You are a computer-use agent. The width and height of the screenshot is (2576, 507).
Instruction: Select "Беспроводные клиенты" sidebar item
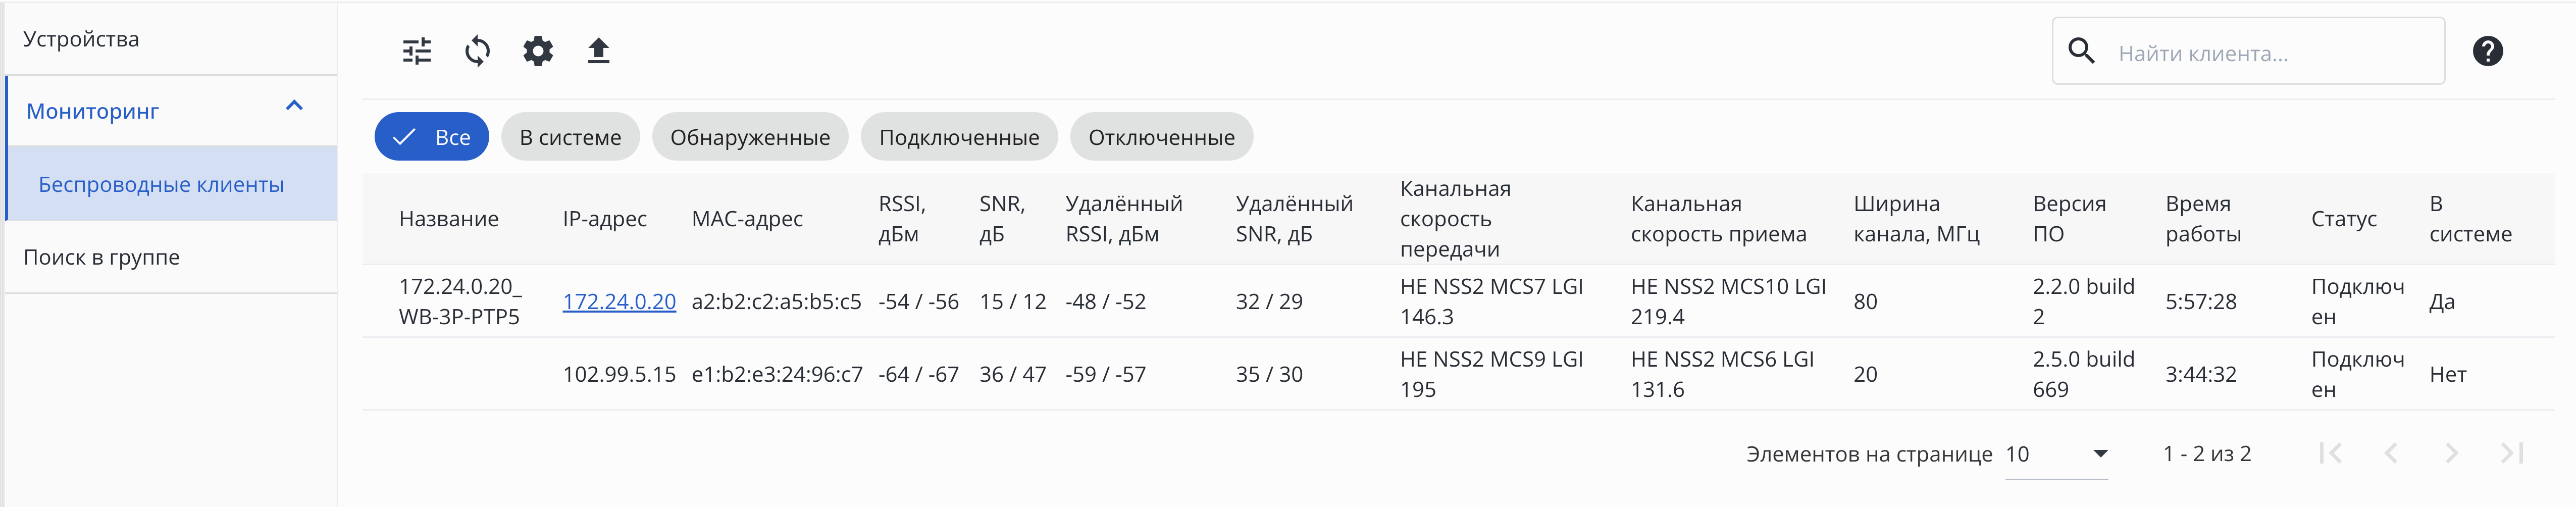click(161, 185)
